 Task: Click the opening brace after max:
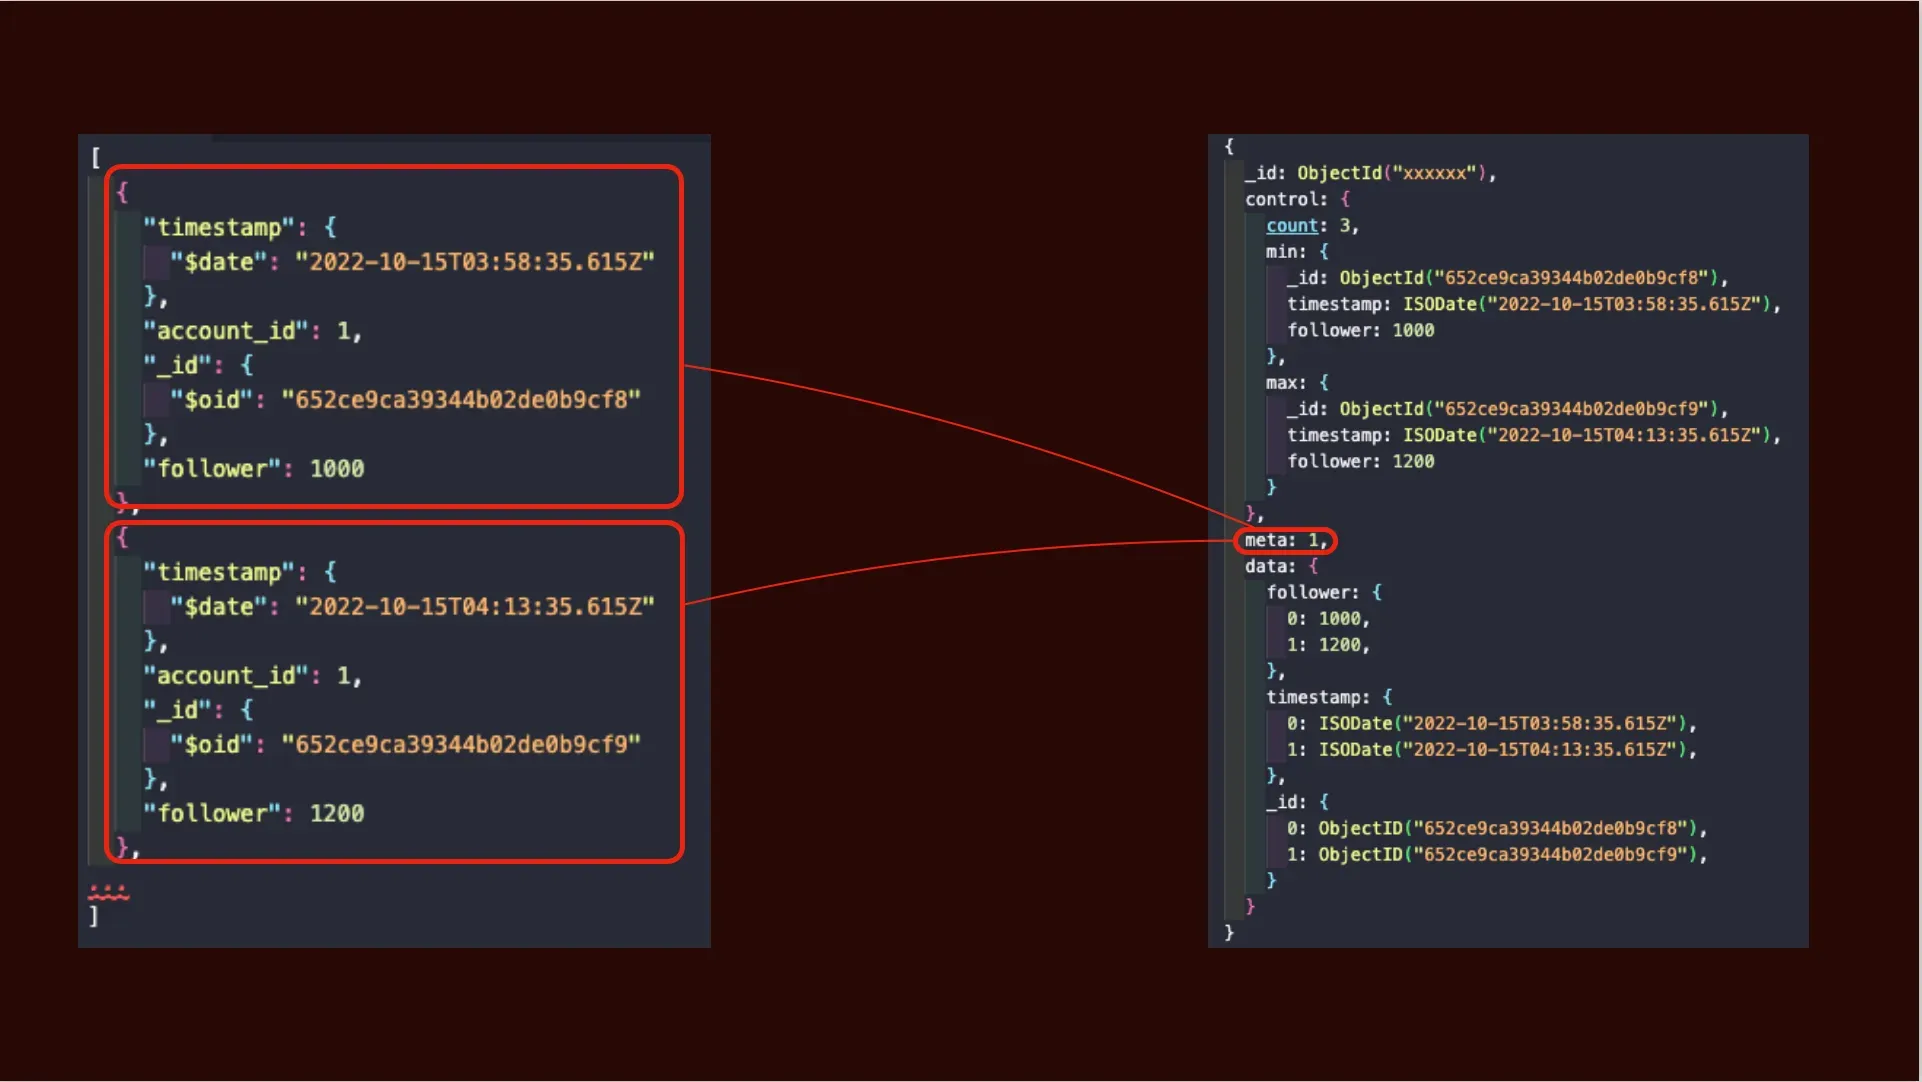(x=1323, y=383)
